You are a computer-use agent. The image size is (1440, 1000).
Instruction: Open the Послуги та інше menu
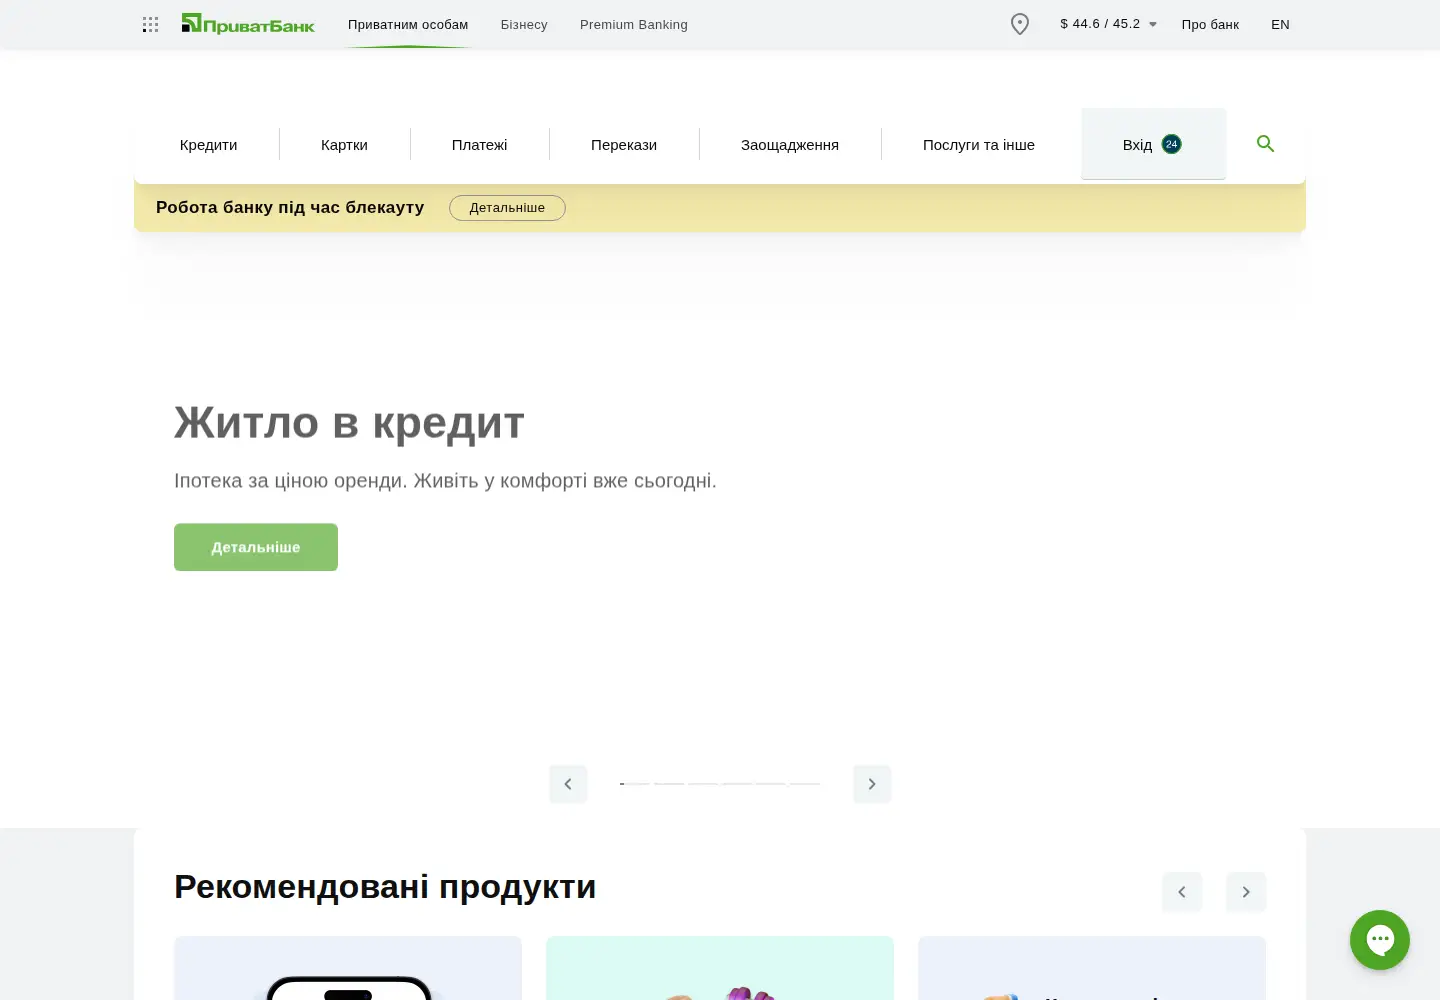[x=979, y=145]
